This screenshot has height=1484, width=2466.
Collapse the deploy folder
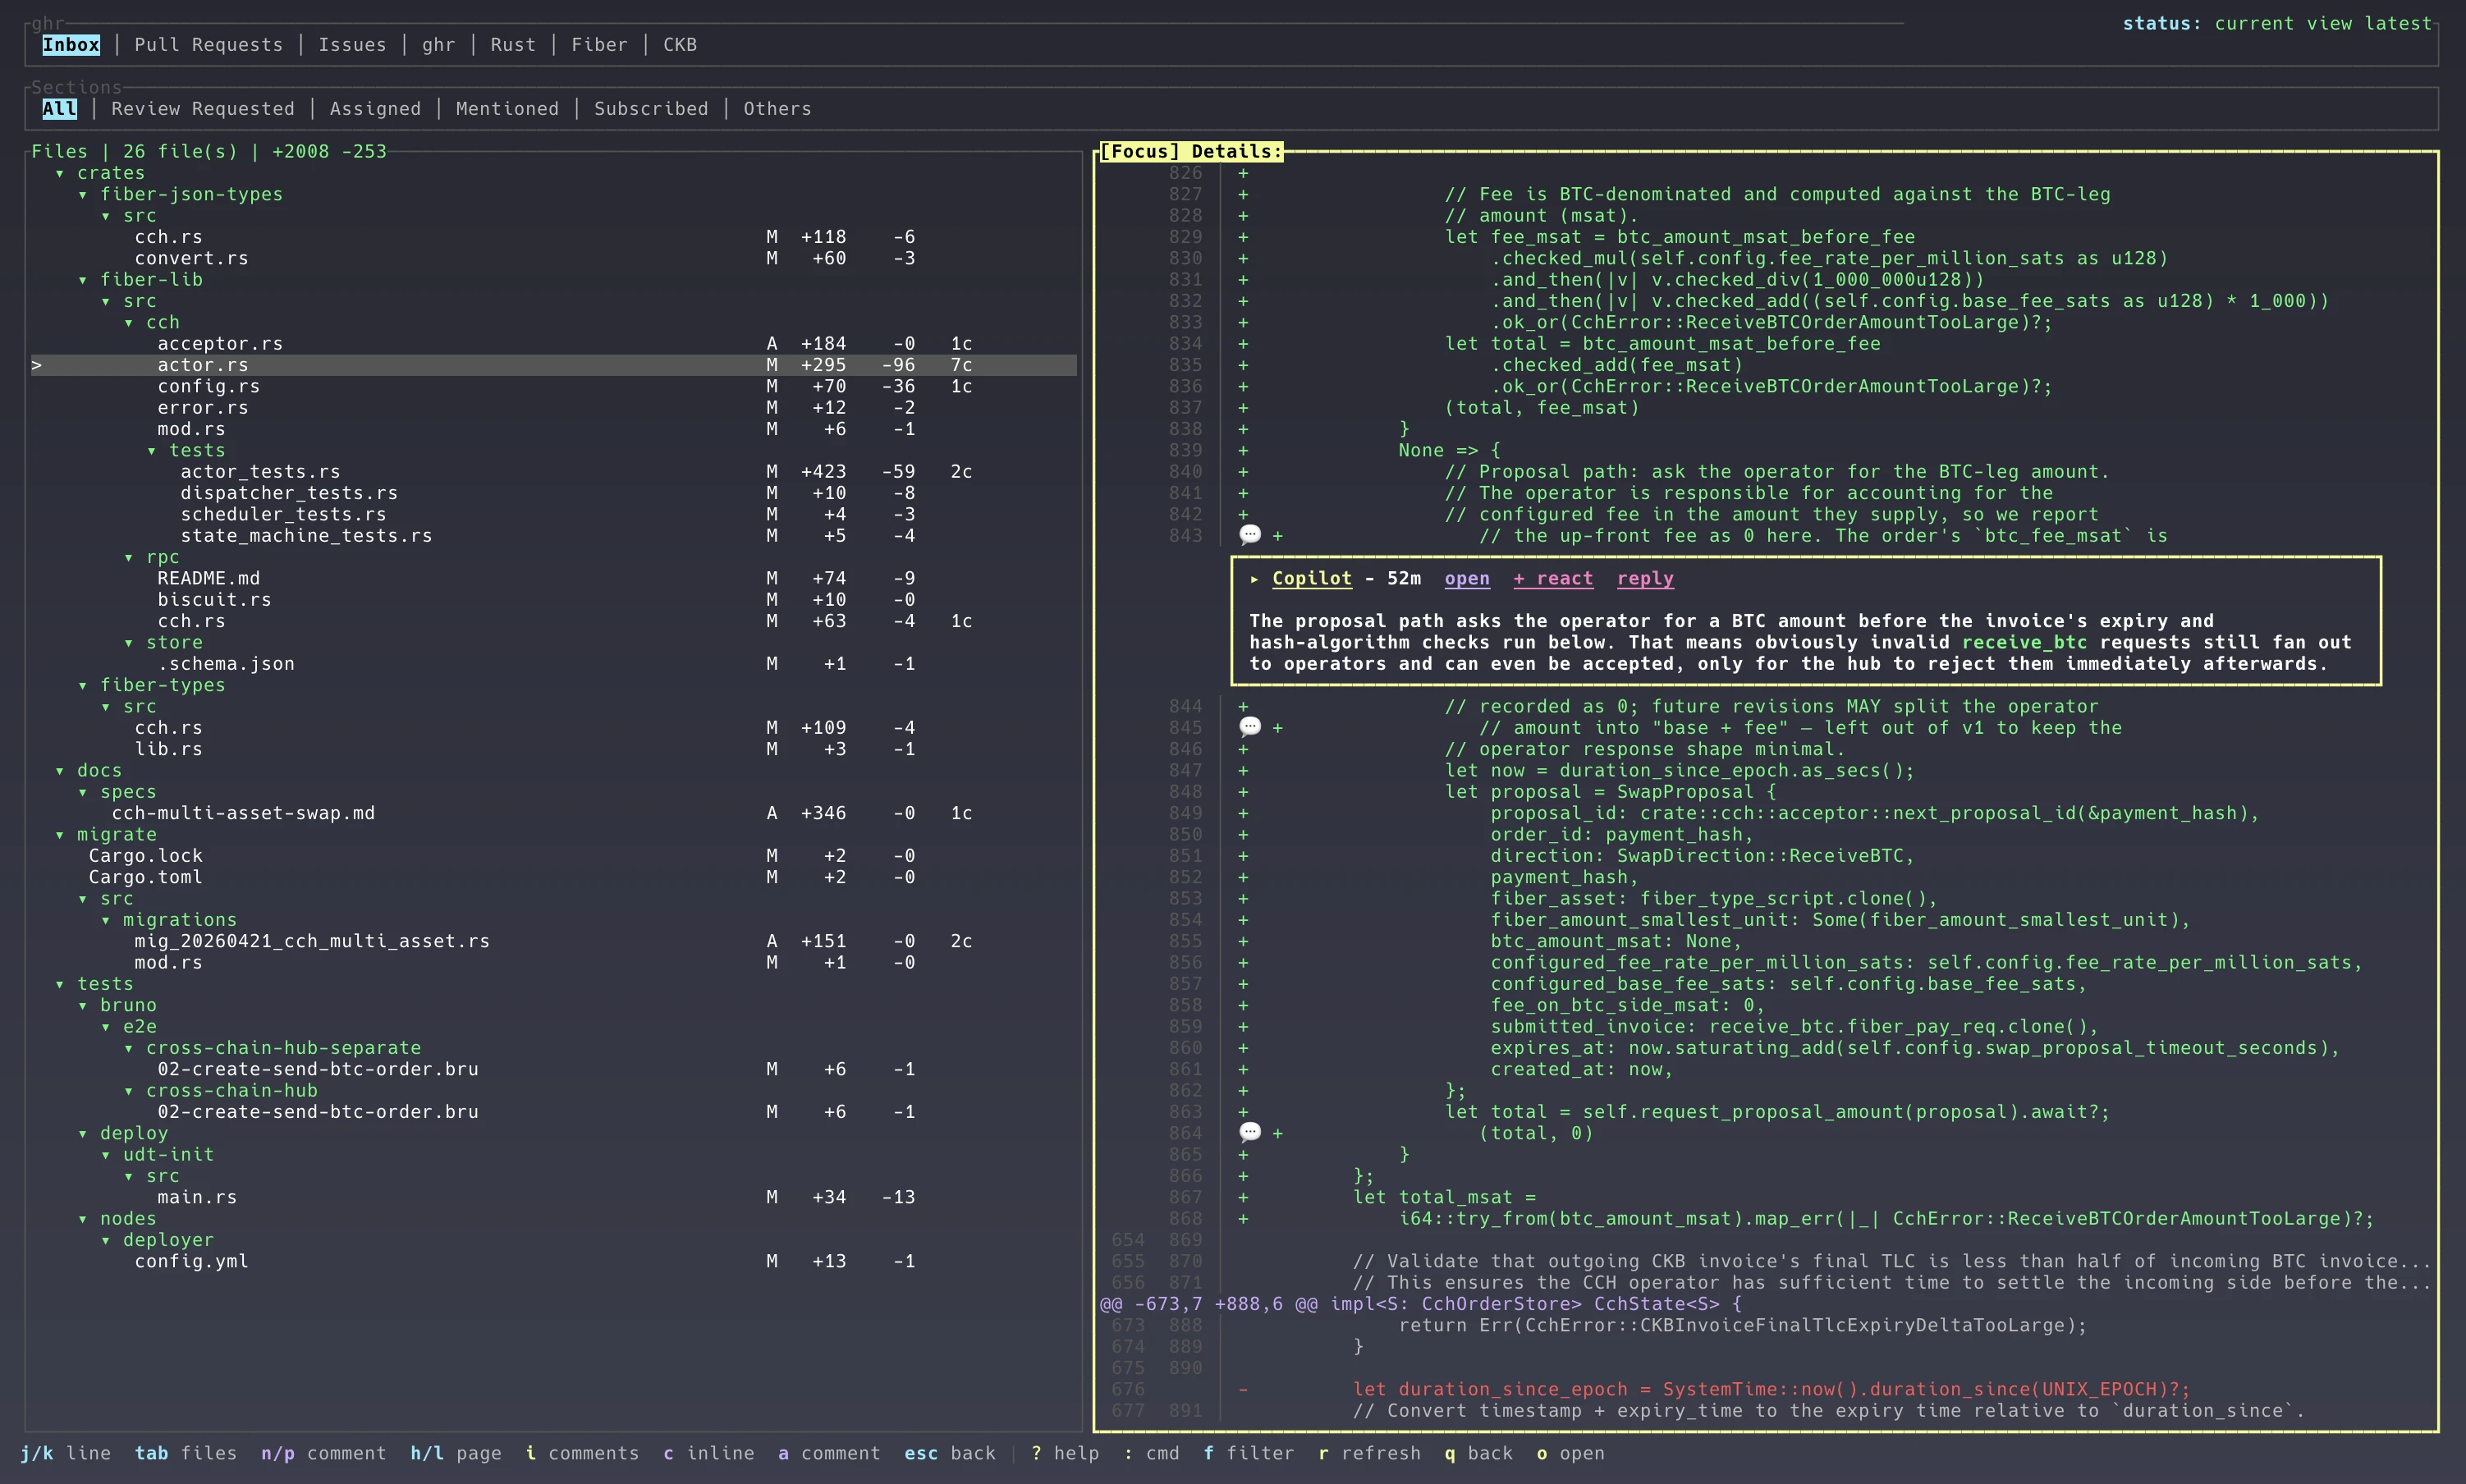[x=82, y=1133]
